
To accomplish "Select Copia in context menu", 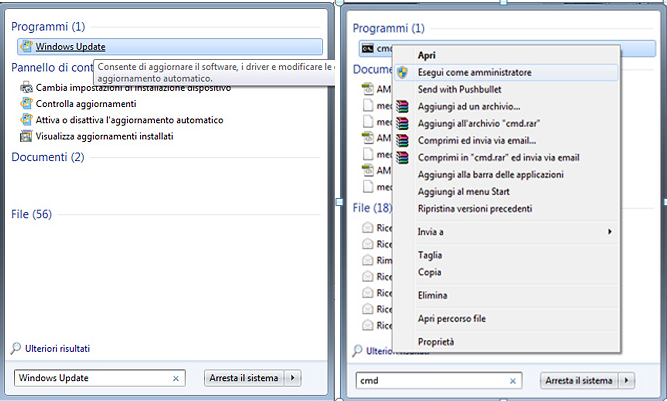I will click(429, 272).
